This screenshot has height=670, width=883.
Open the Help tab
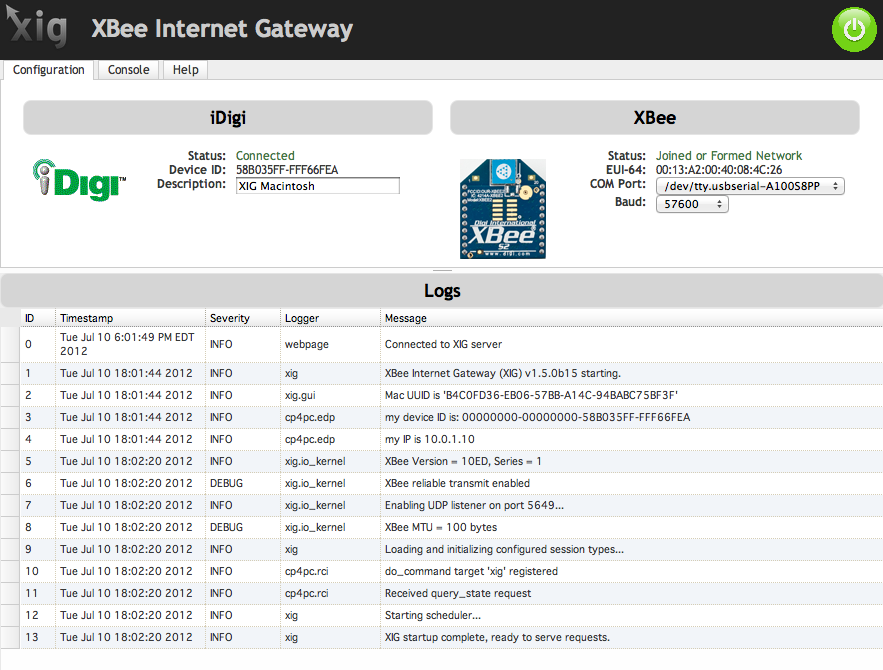185,70
